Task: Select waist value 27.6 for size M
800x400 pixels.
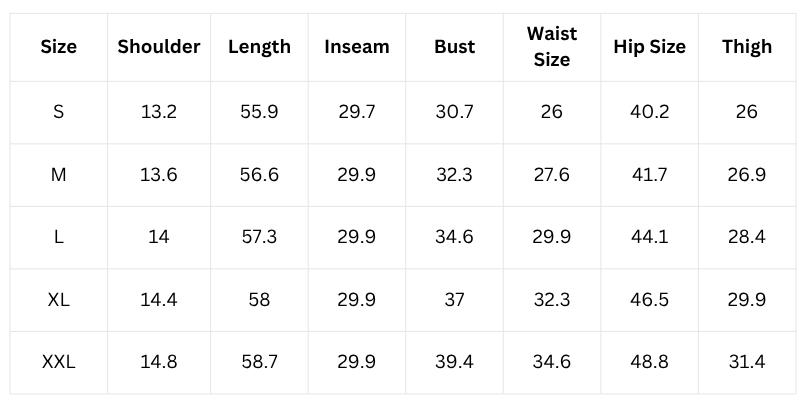Action: click(551, 175)
